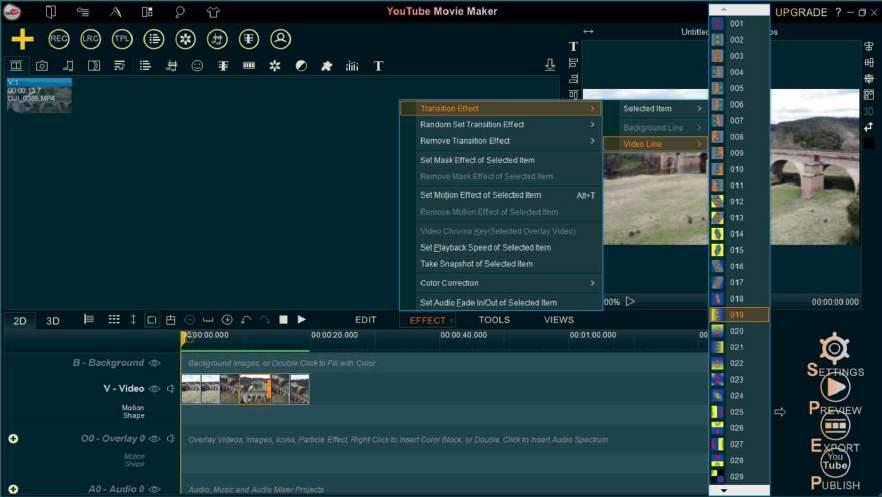
Task: Click the yellow plus add media button
Action: pyautogui.click(x=22, y=39)
